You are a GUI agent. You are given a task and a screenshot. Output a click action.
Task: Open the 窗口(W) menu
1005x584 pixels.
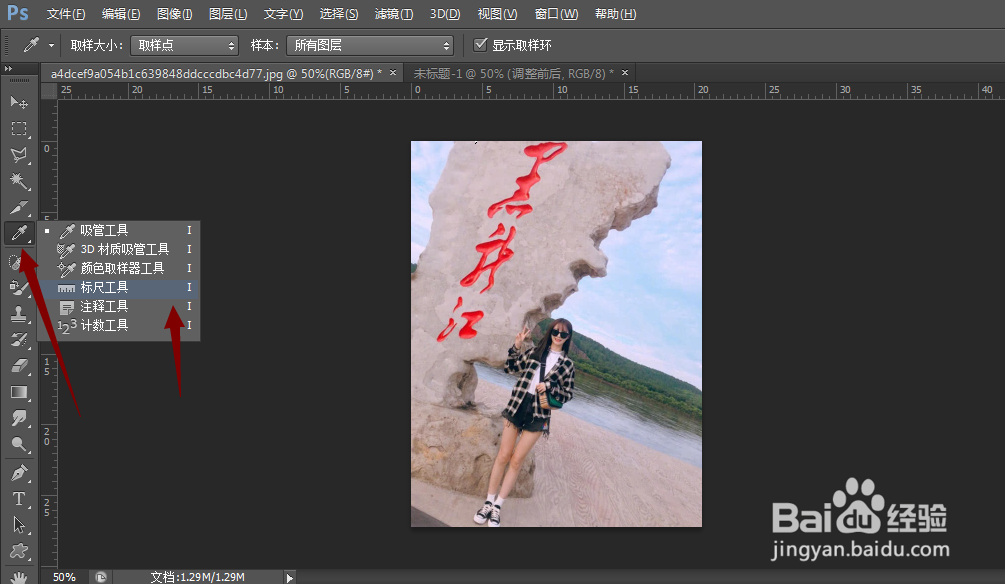556,13
